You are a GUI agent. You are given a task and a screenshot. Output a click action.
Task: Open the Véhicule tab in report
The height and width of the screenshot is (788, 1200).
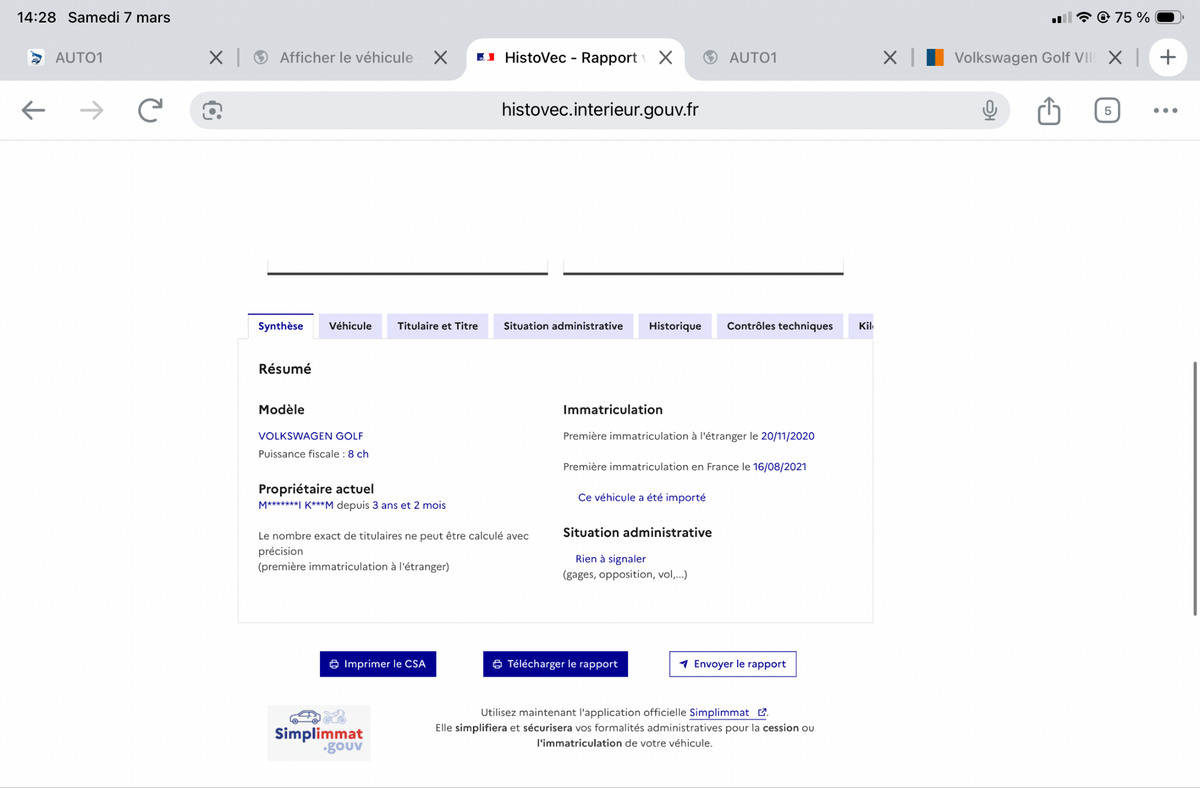point(350,326)
